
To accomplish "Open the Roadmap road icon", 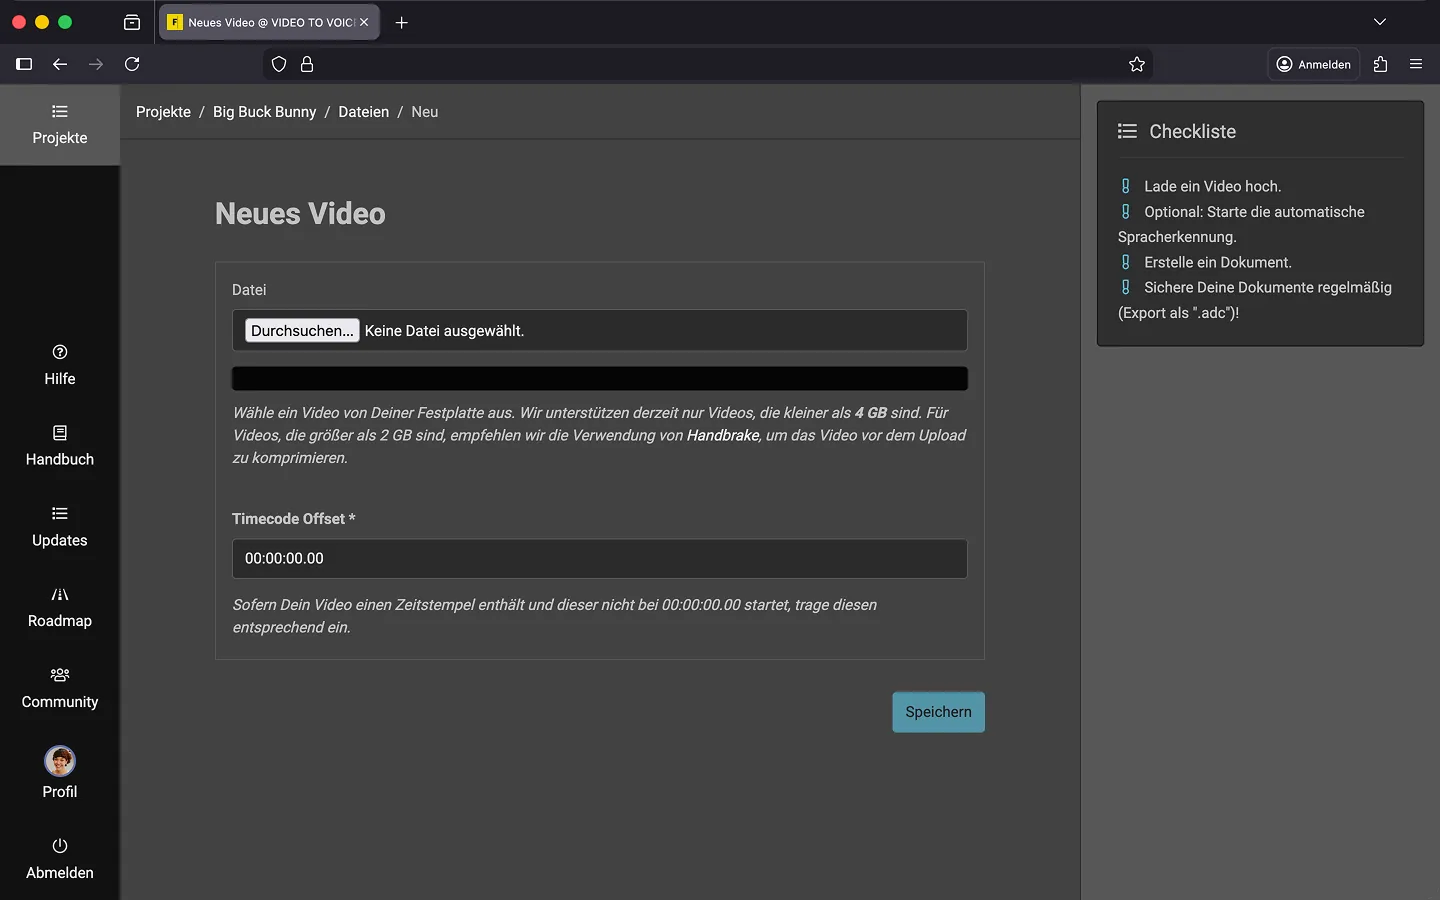I will [x=60, y=595].
